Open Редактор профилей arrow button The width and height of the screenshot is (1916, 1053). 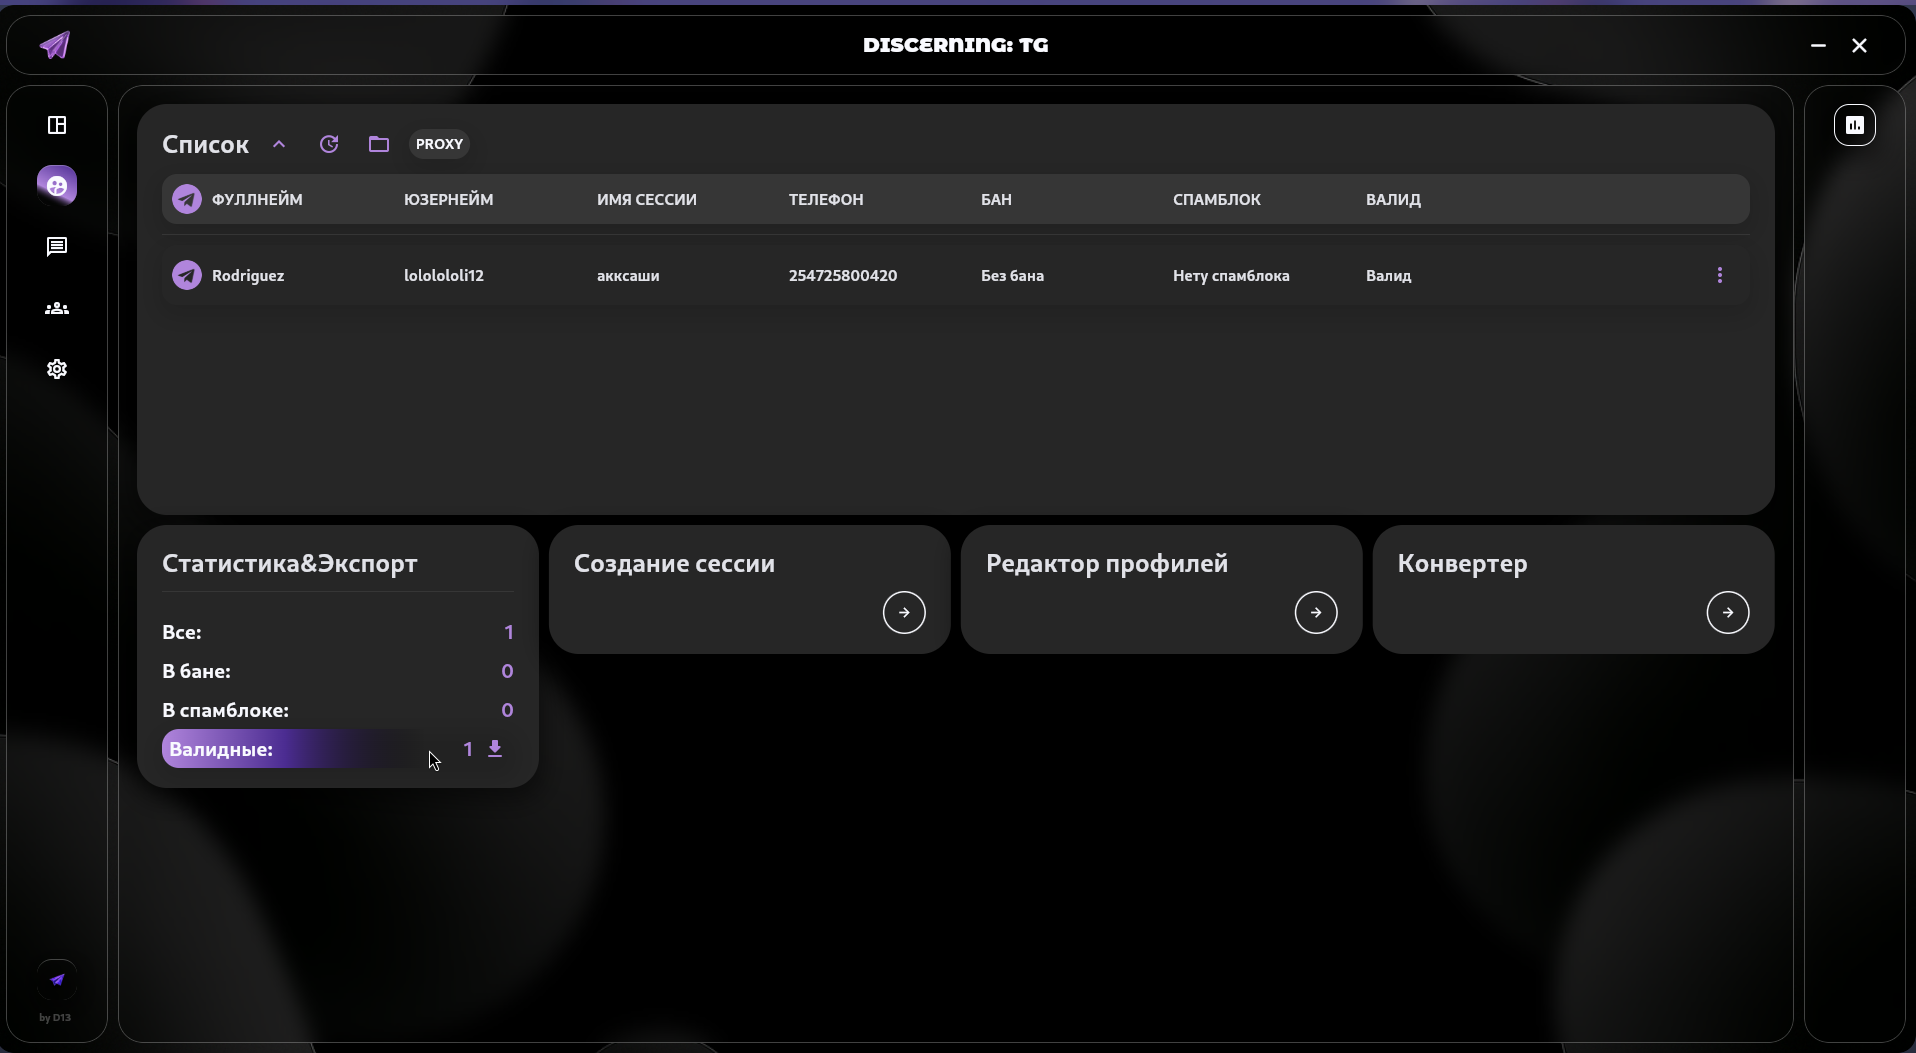(x=1315, y=612)
